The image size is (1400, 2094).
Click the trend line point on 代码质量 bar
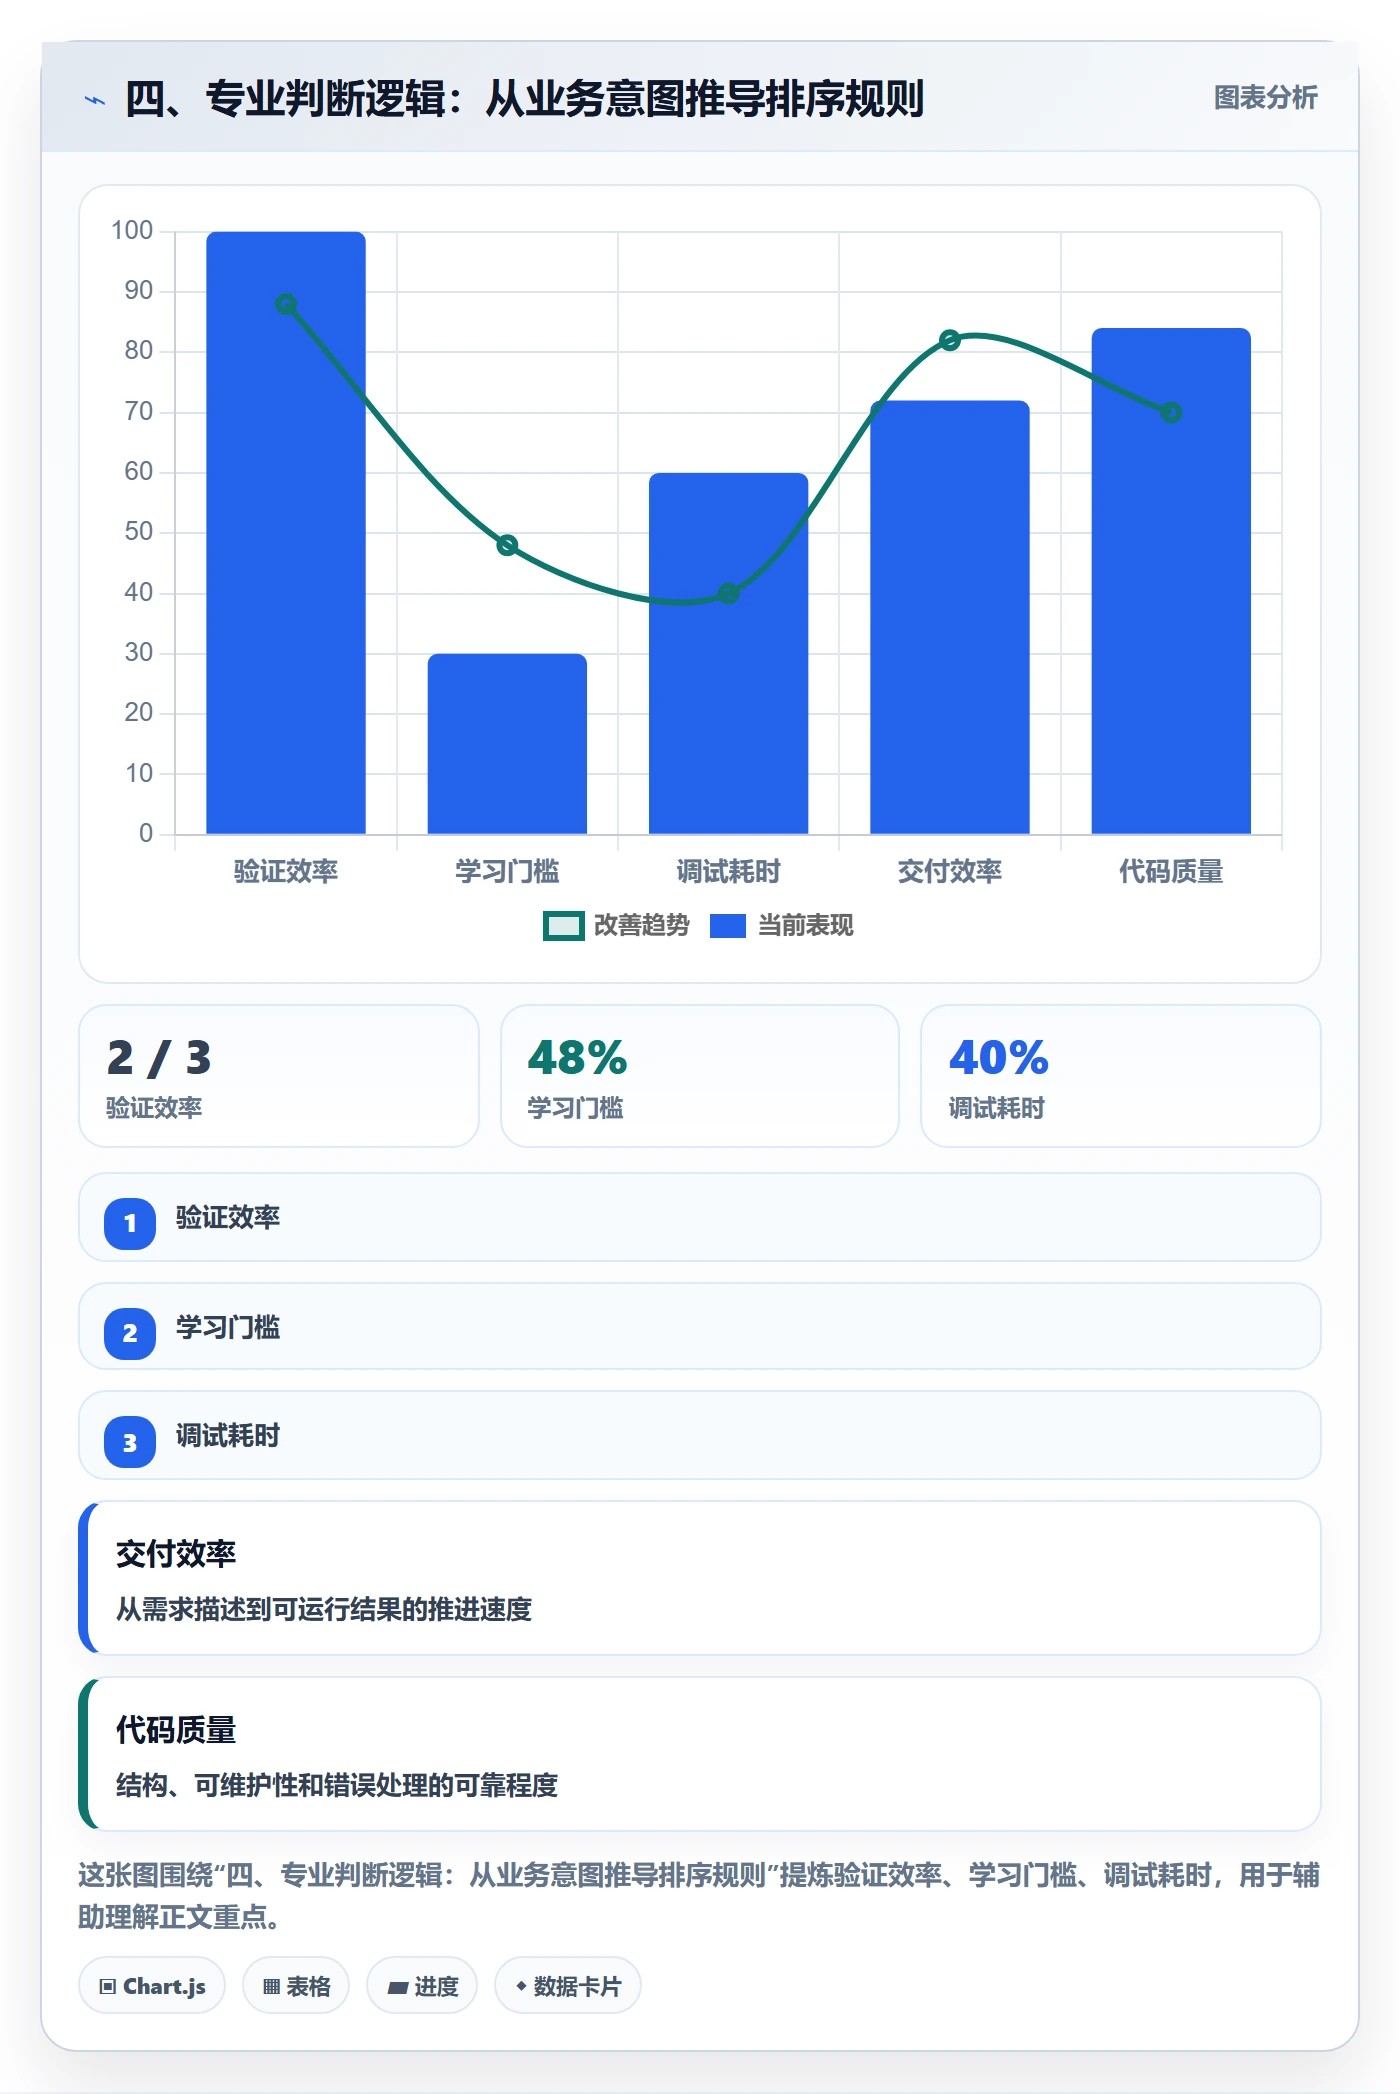(x=1172, y=412)
